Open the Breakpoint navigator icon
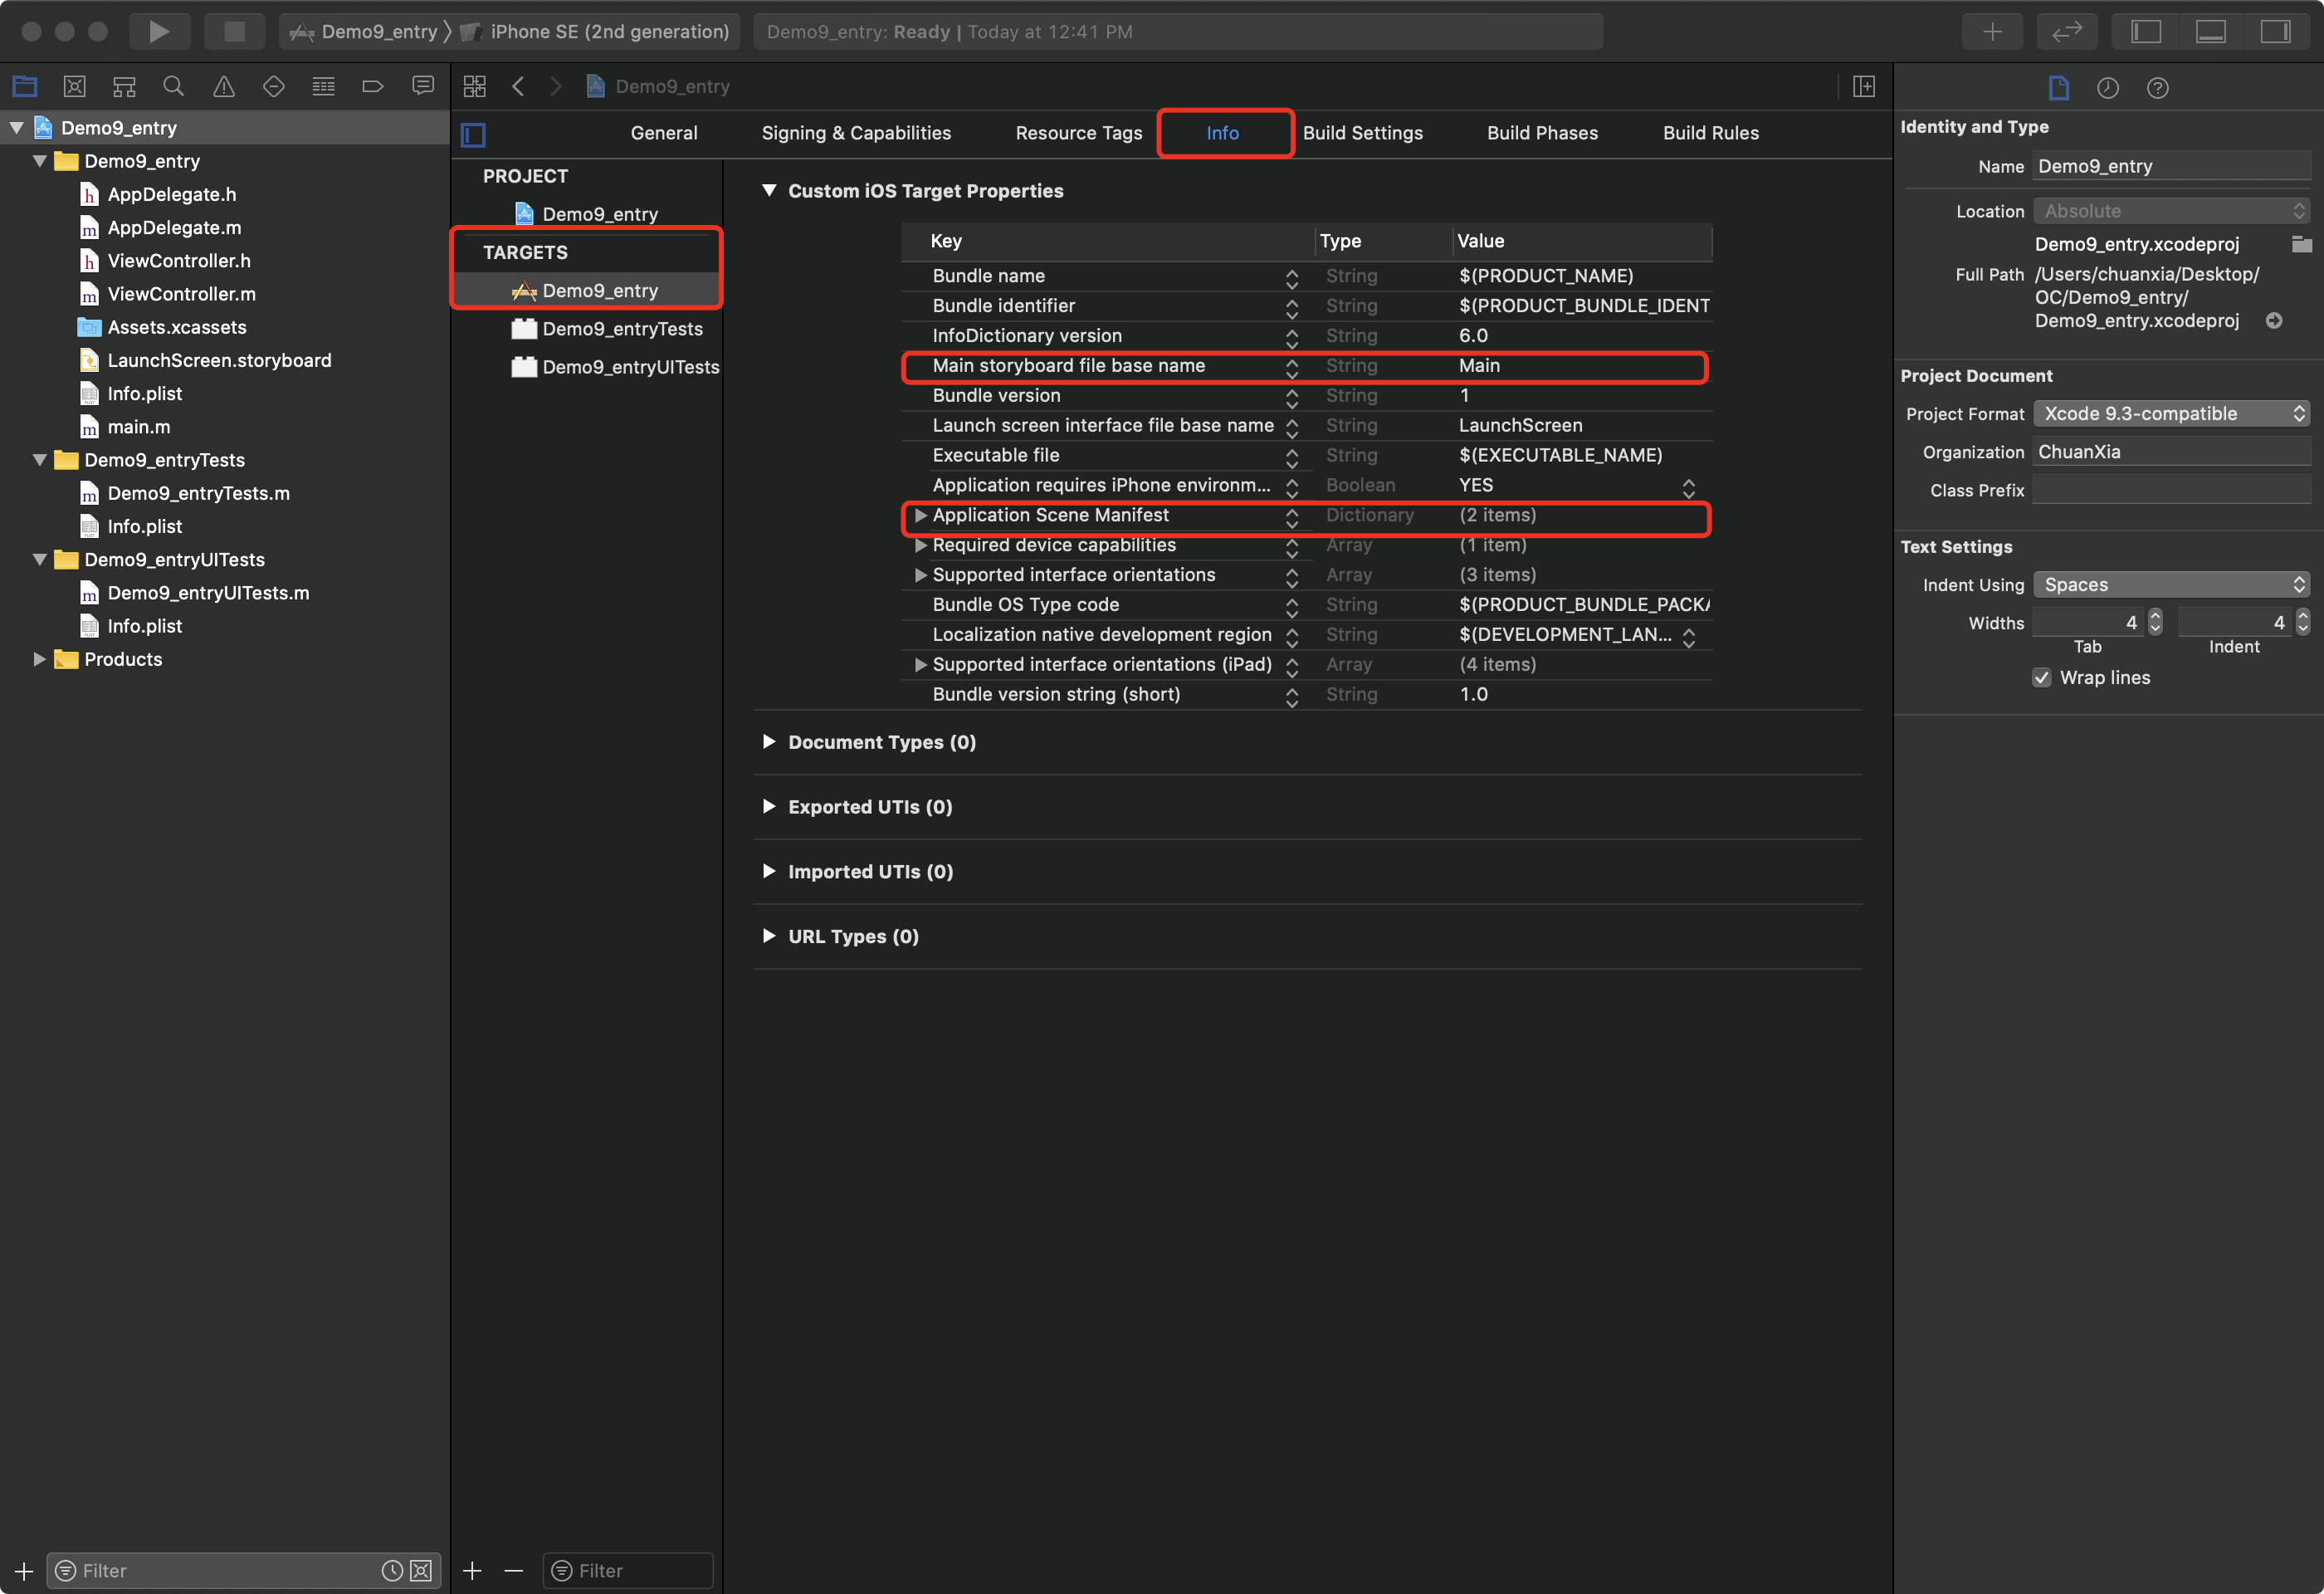This screenshot has height=1594, width=2324. (x=373, y=87)
